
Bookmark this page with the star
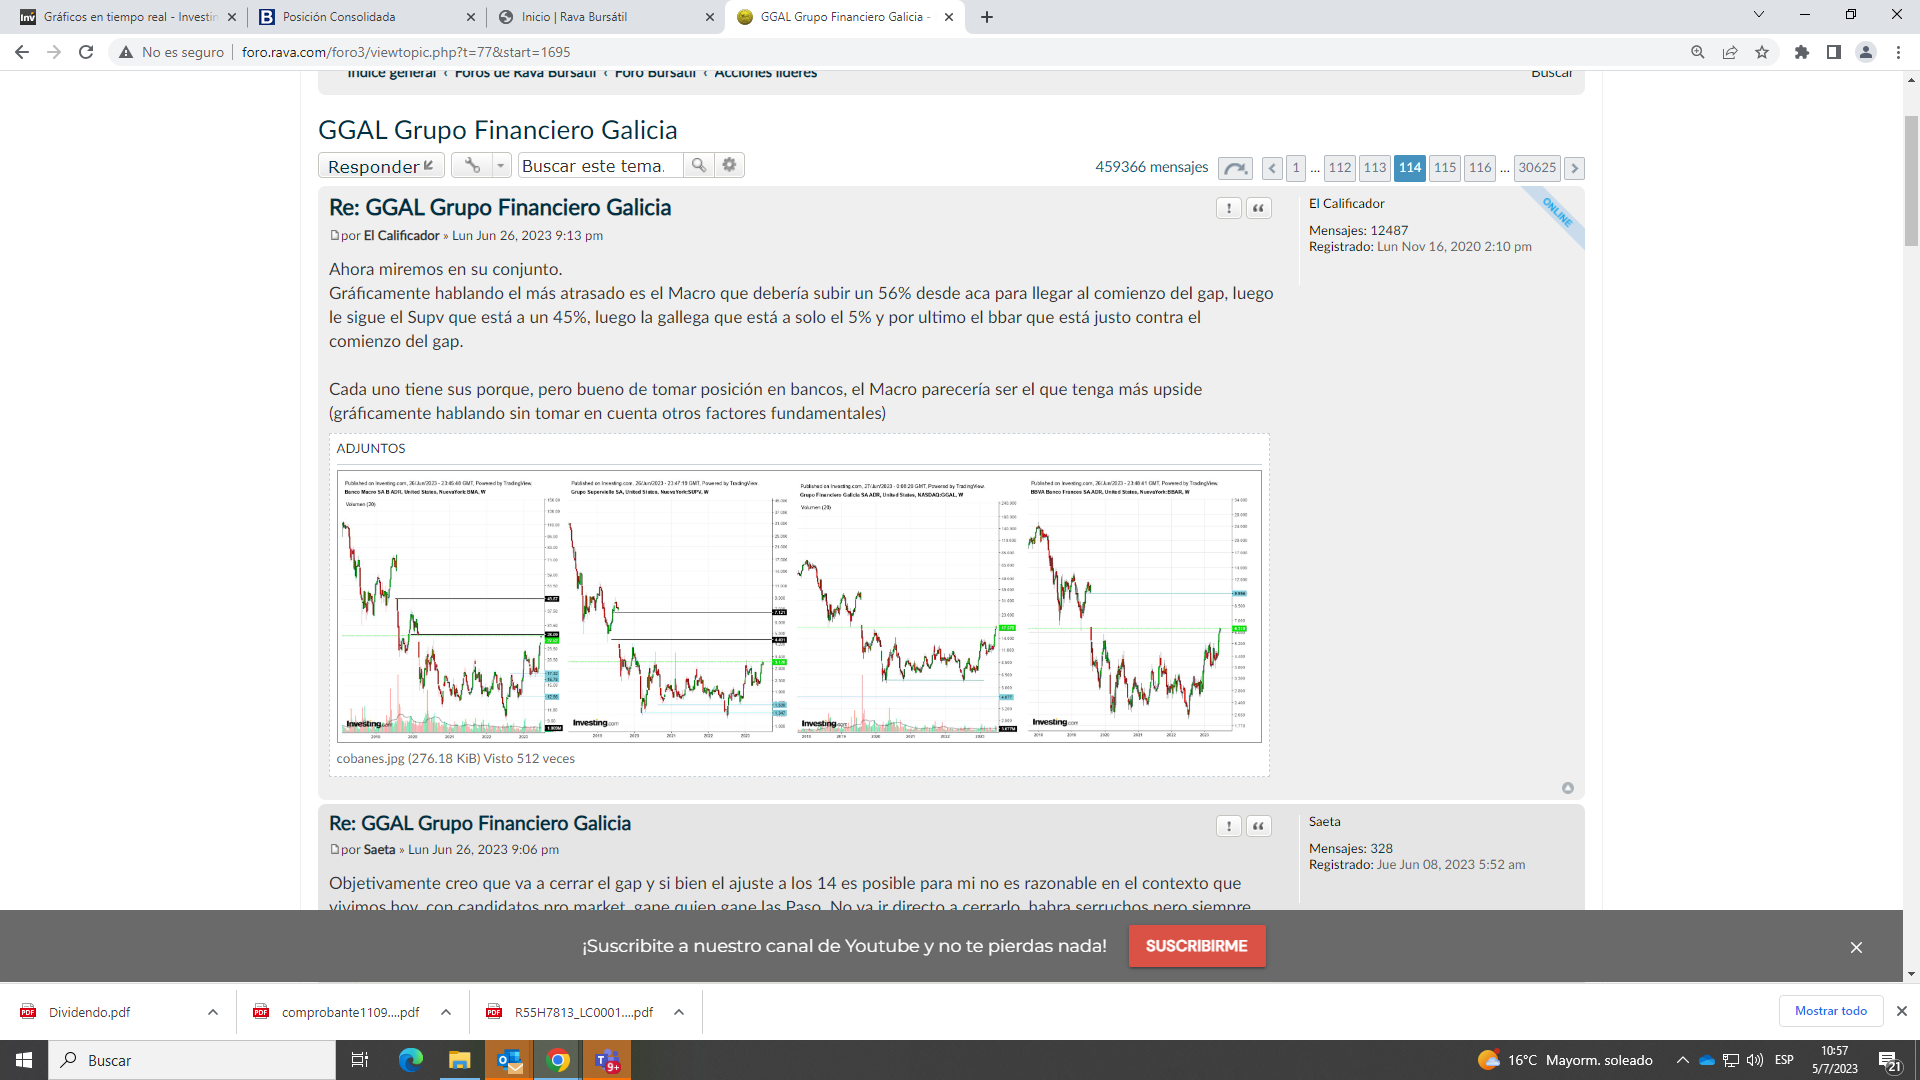click(x=1762, y=52)
